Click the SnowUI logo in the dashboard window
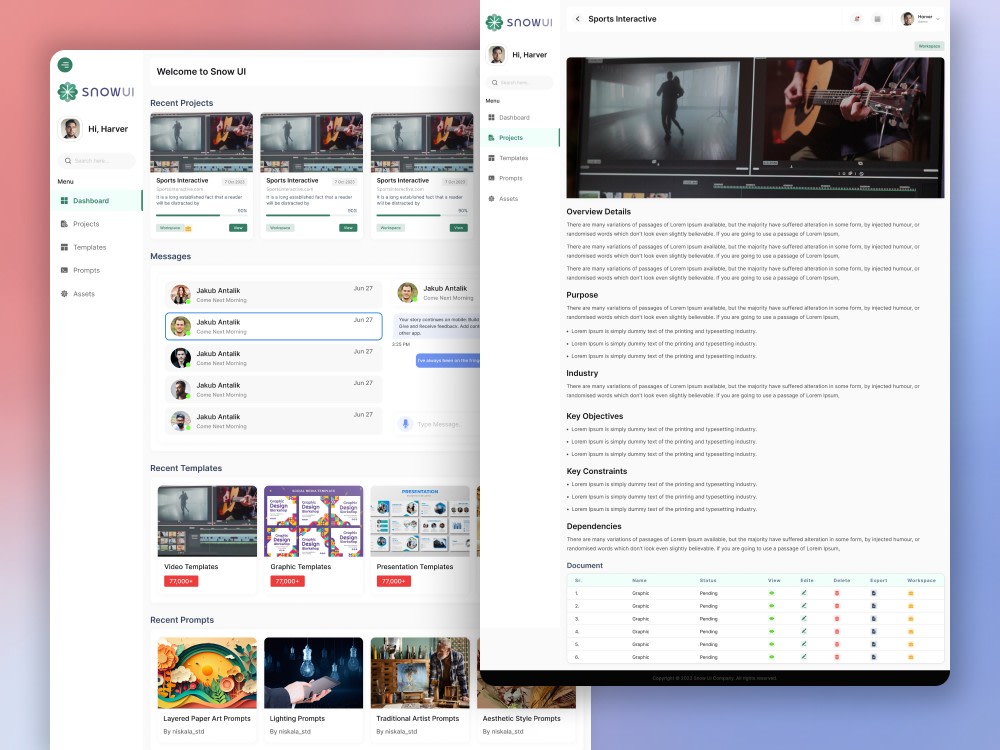1000x750 pixels. [96, 92]
